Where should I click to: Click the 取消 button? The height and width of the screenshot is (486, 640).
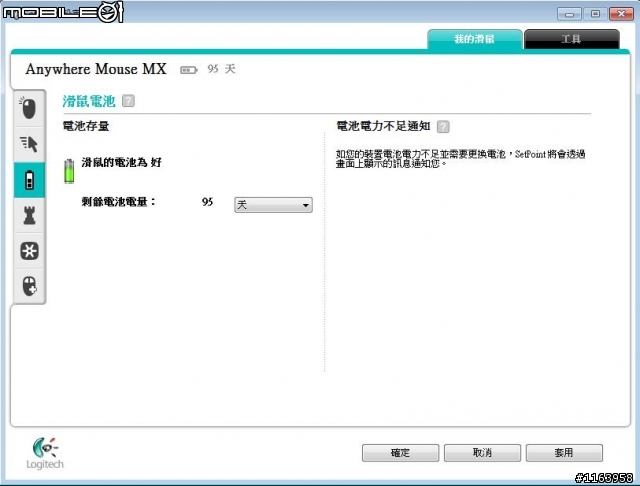pos(482,453)
